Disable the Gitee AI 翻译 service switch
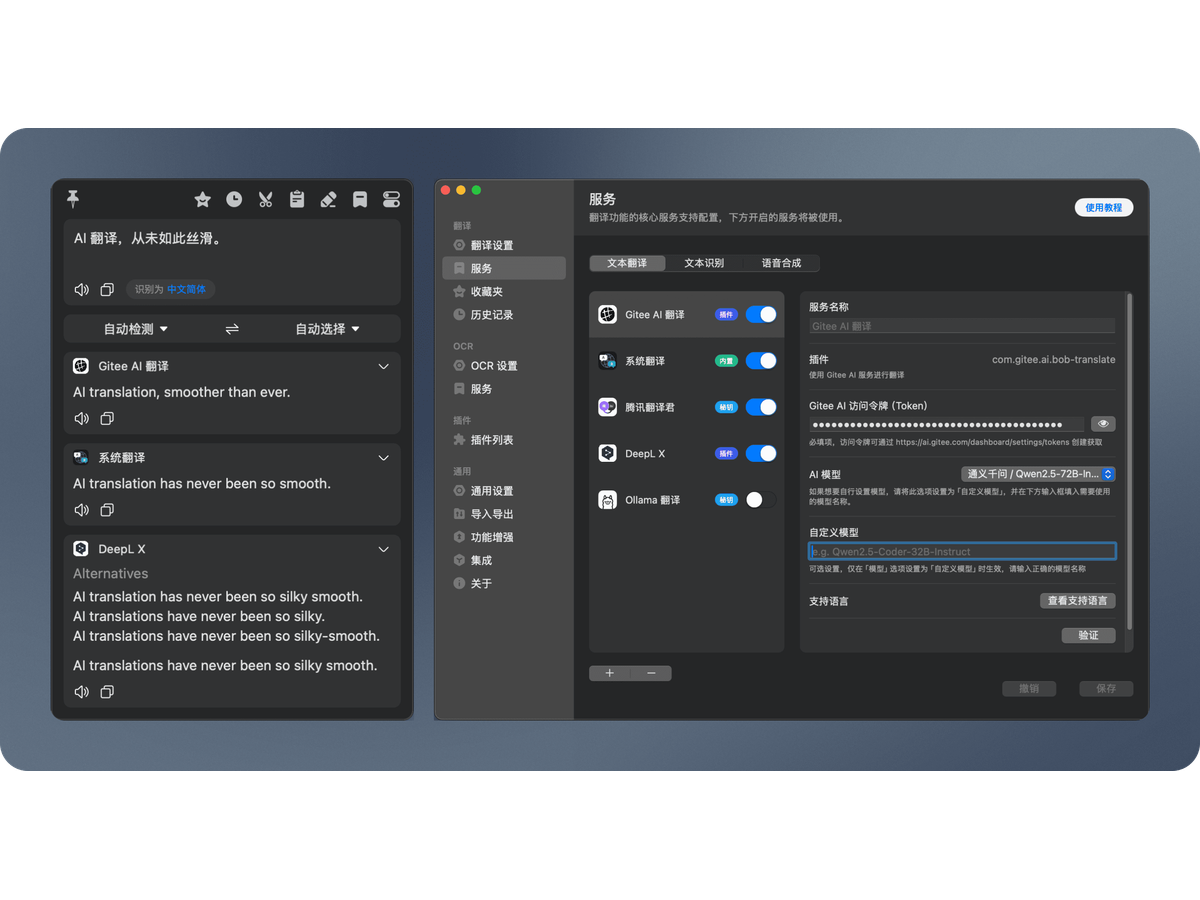1200x900 pixels. pyautogui.click(x=761, y=314)
